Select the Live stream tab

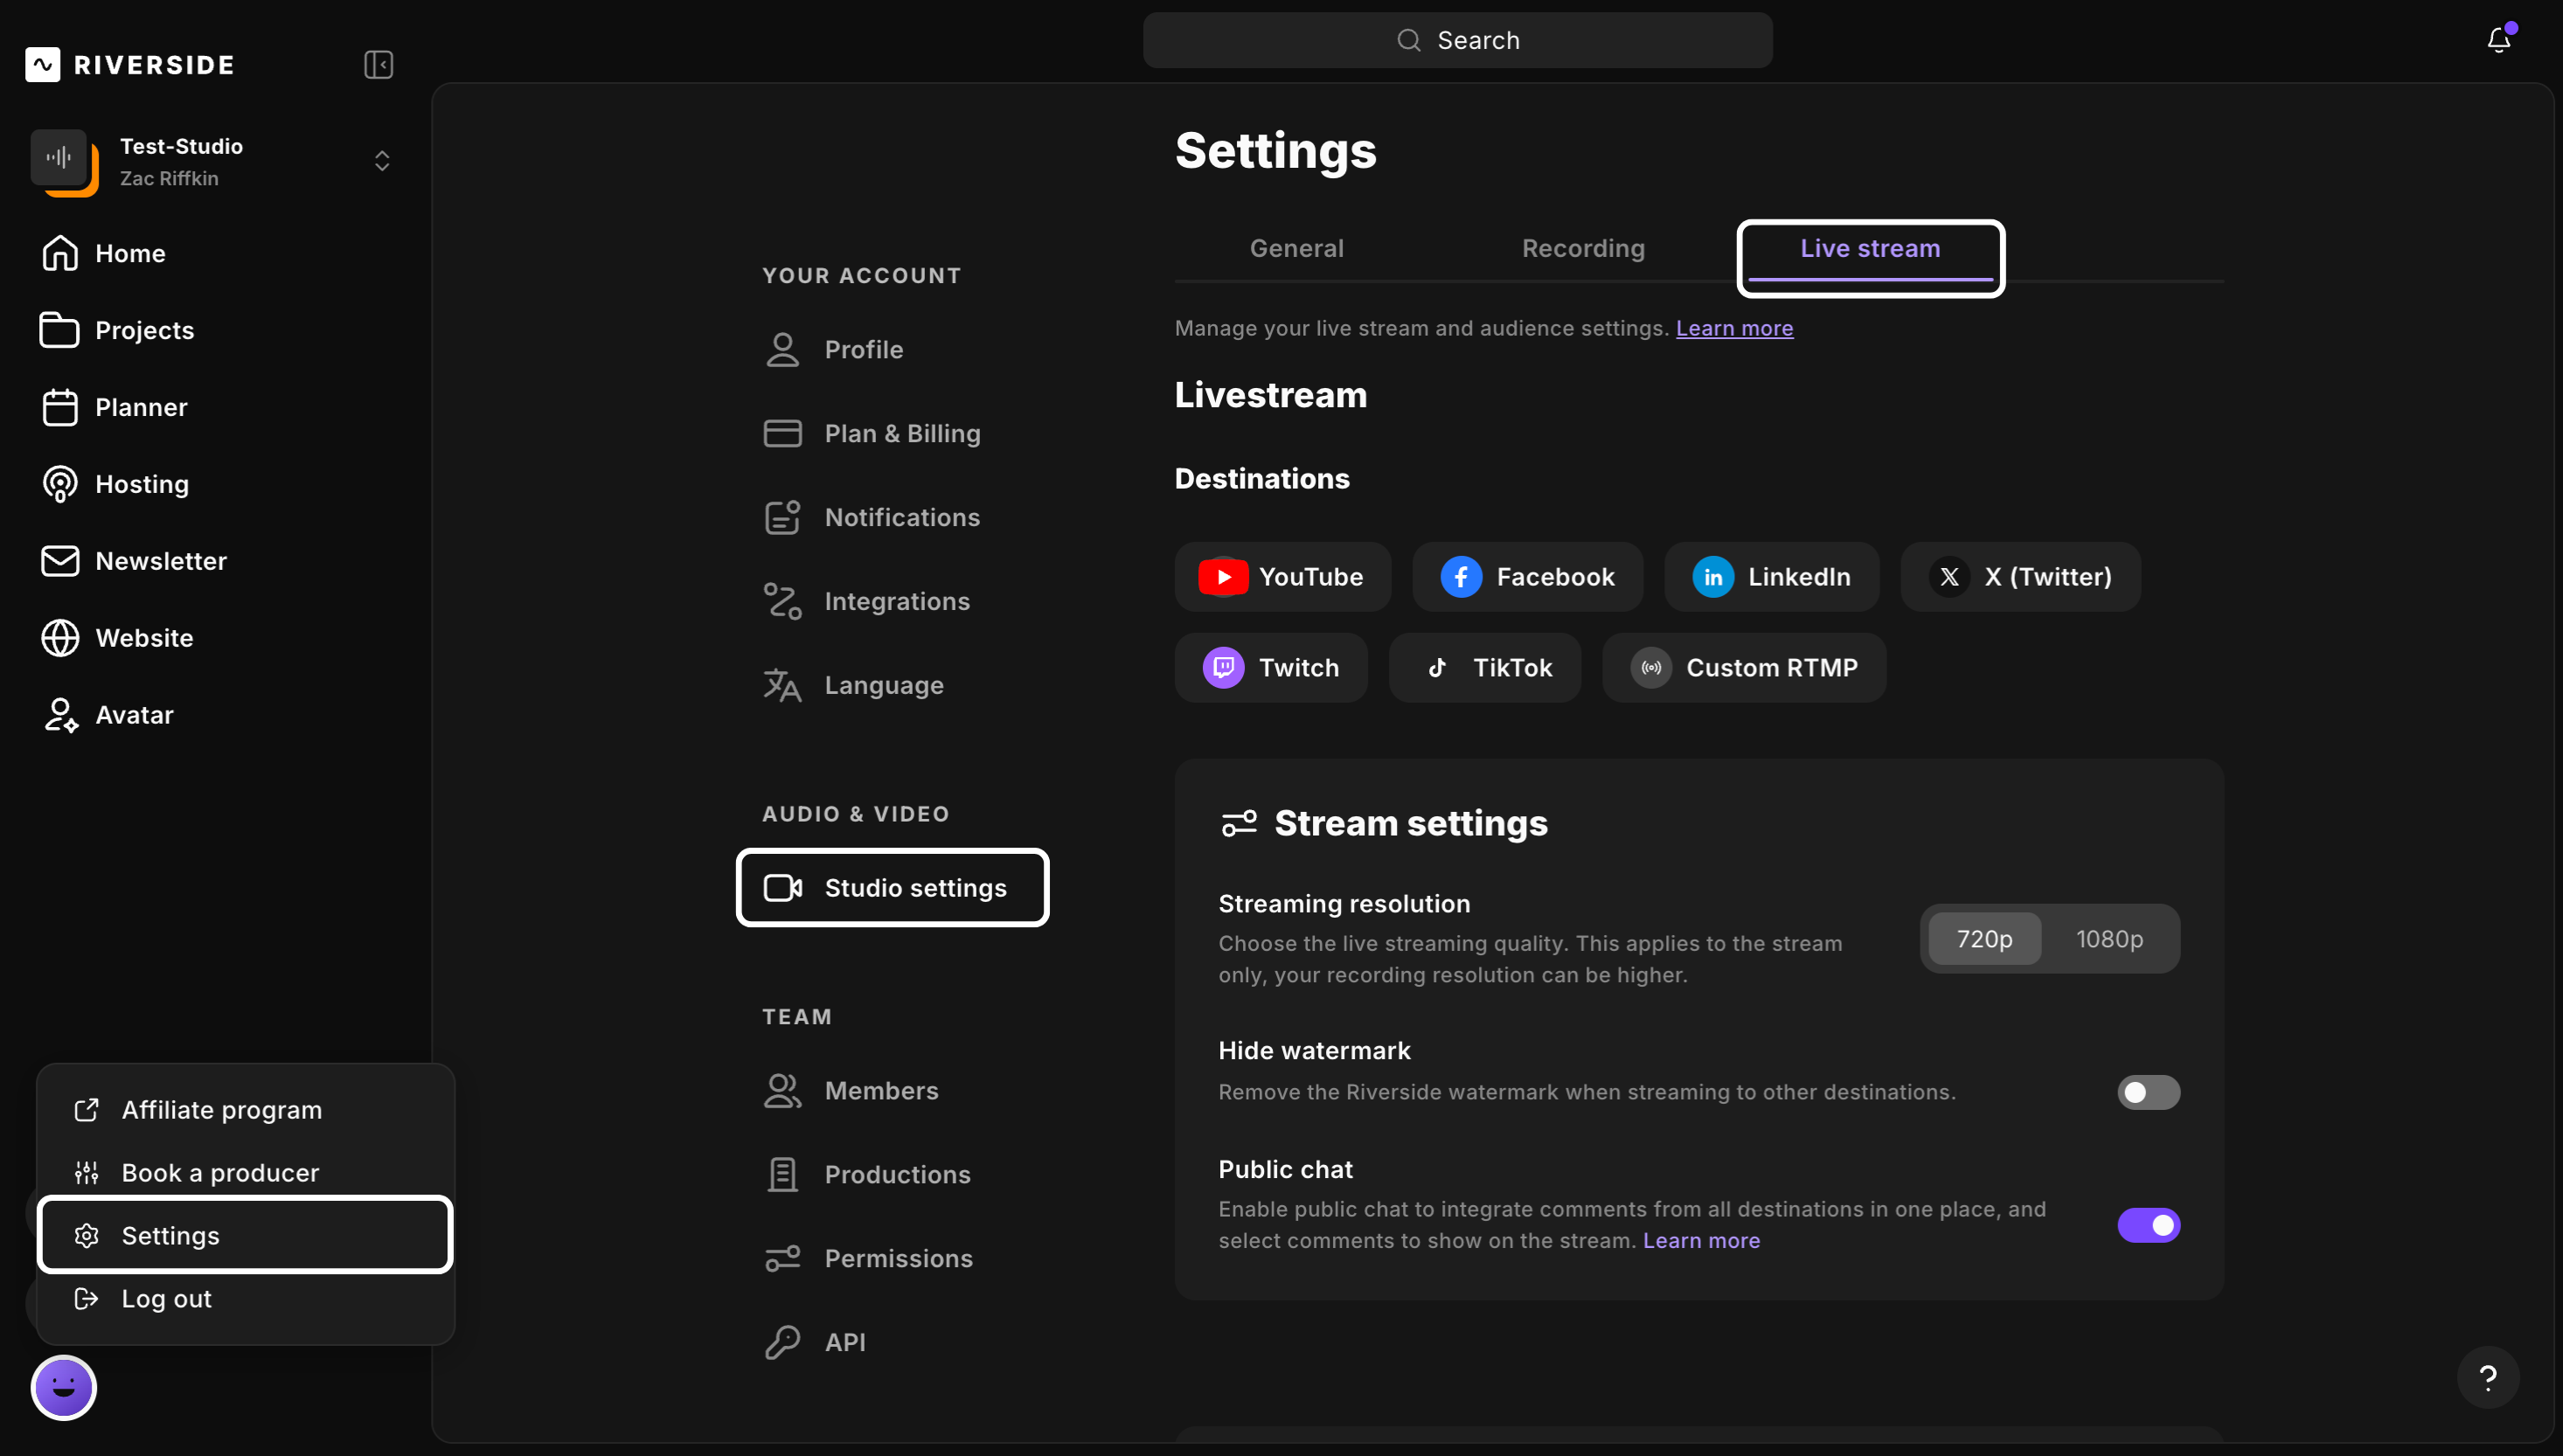click(1870, 249)
